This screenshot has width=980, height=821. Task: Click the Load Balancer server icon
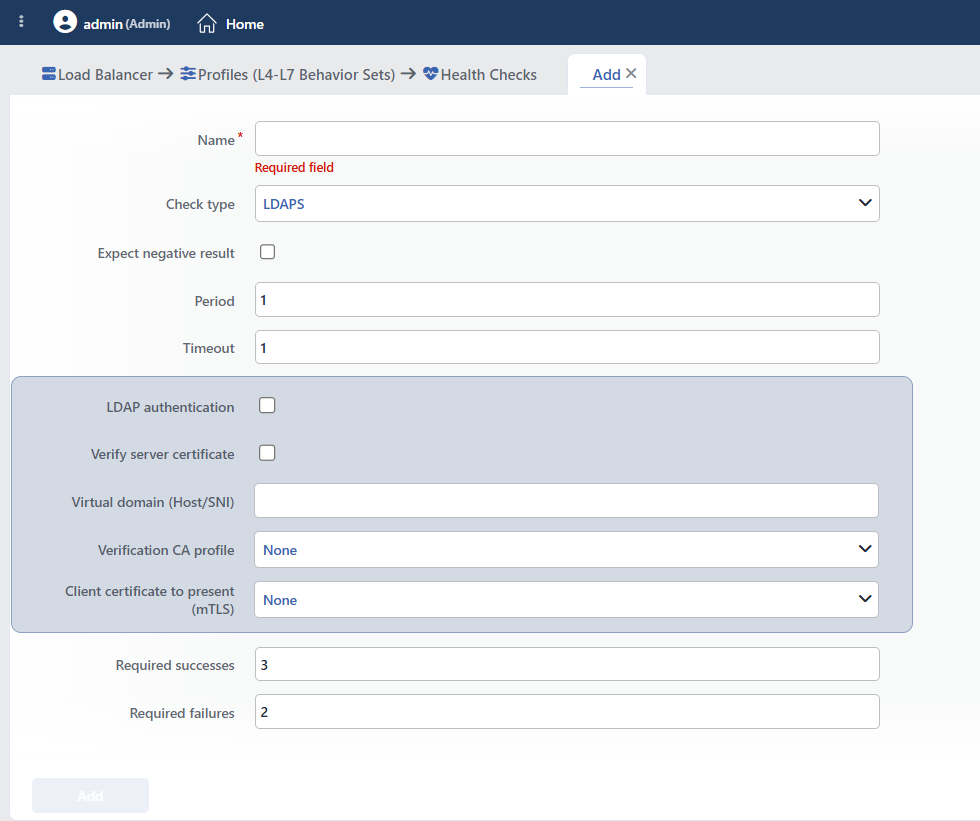[49, 74]
